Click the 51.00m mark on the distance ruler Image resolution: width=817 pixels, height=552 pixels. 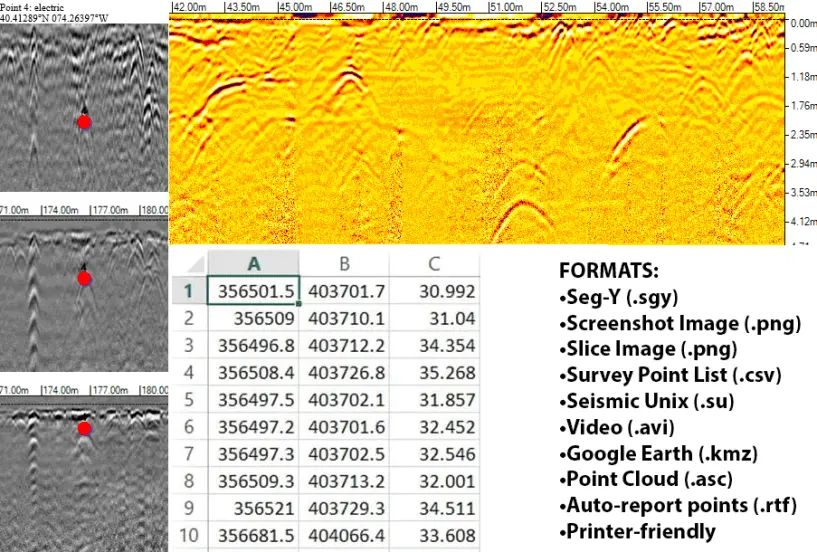506,7
